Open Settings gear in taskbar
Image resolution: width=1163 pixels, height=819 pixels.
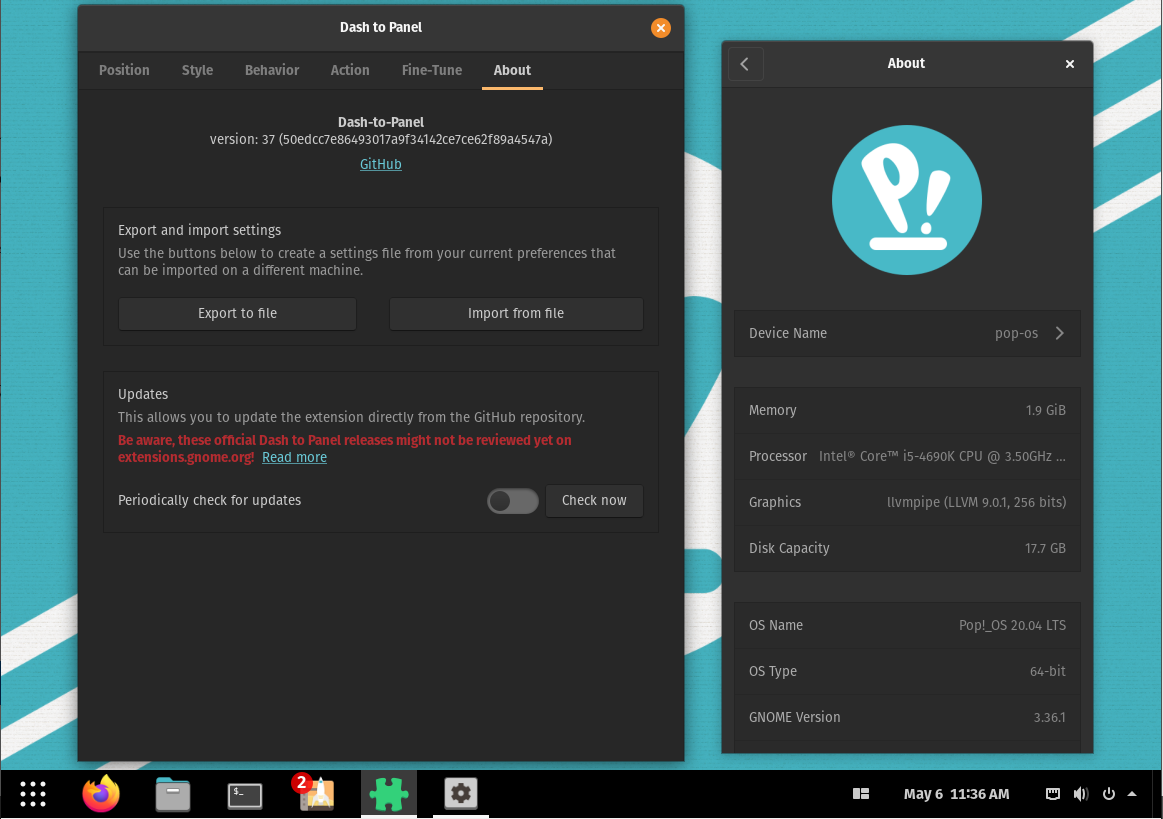point(461,794)
